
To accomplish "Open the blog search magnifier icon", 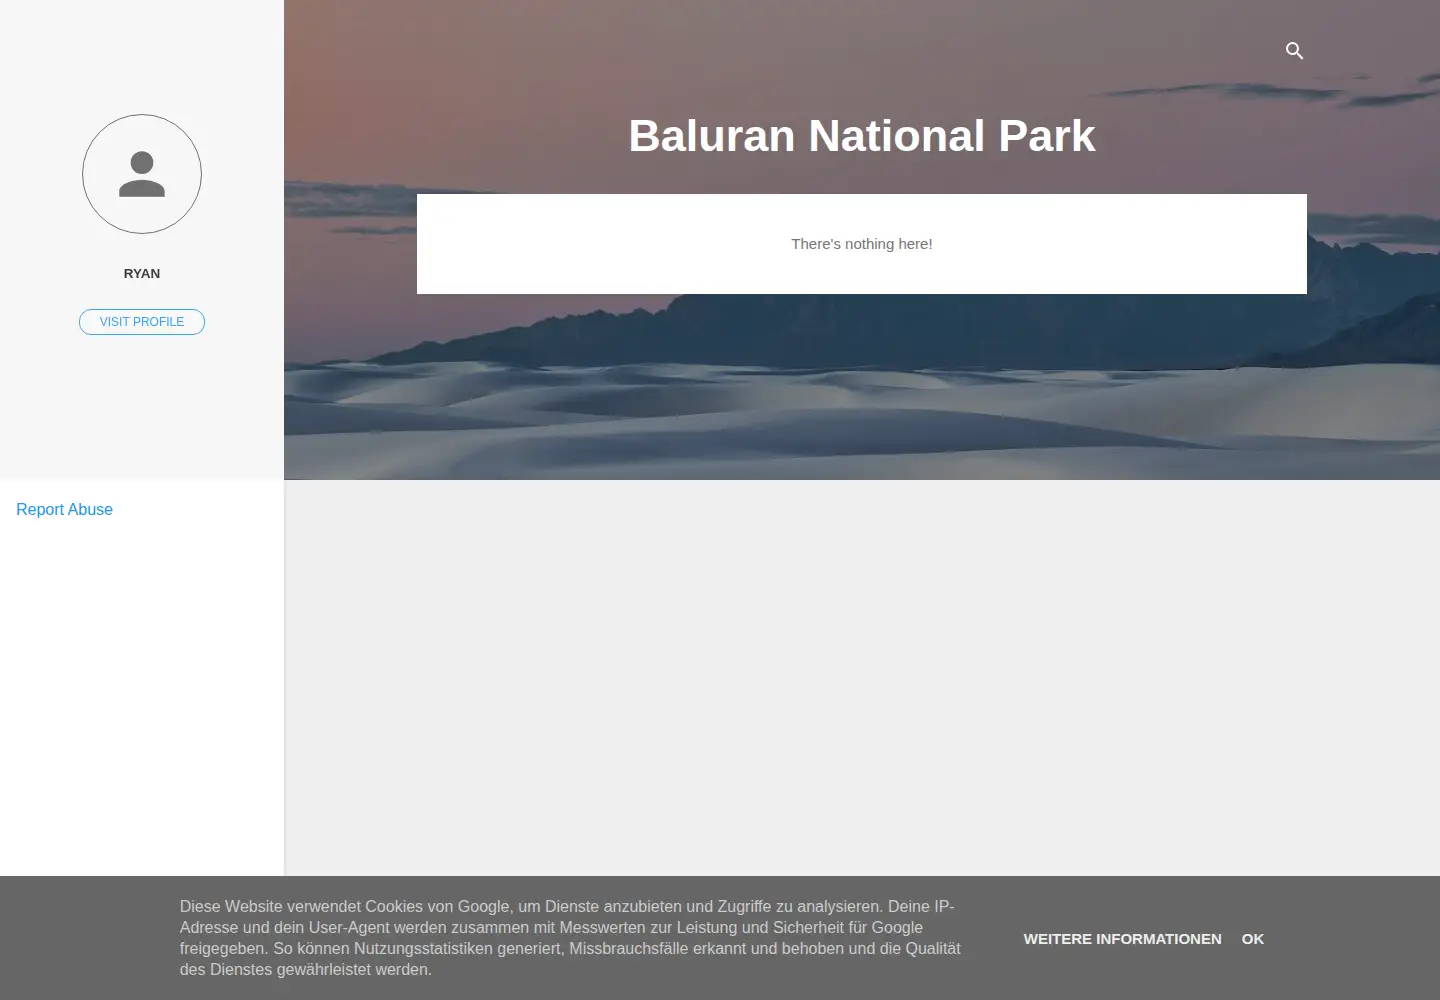I will tap(1294, 50).
